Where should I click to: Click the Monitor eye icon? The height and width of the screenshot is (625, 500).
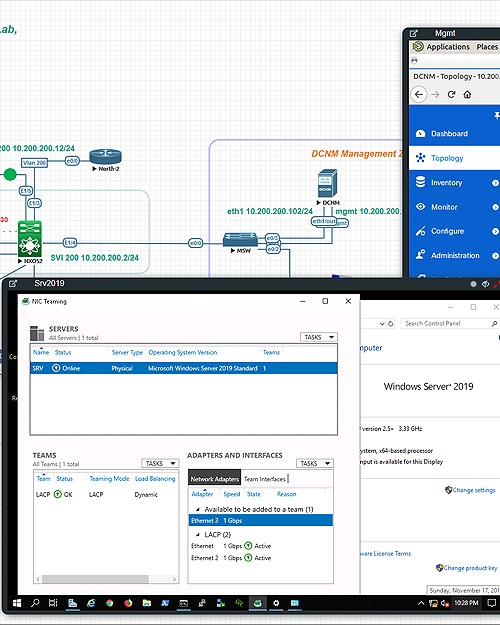click(420, 207)
